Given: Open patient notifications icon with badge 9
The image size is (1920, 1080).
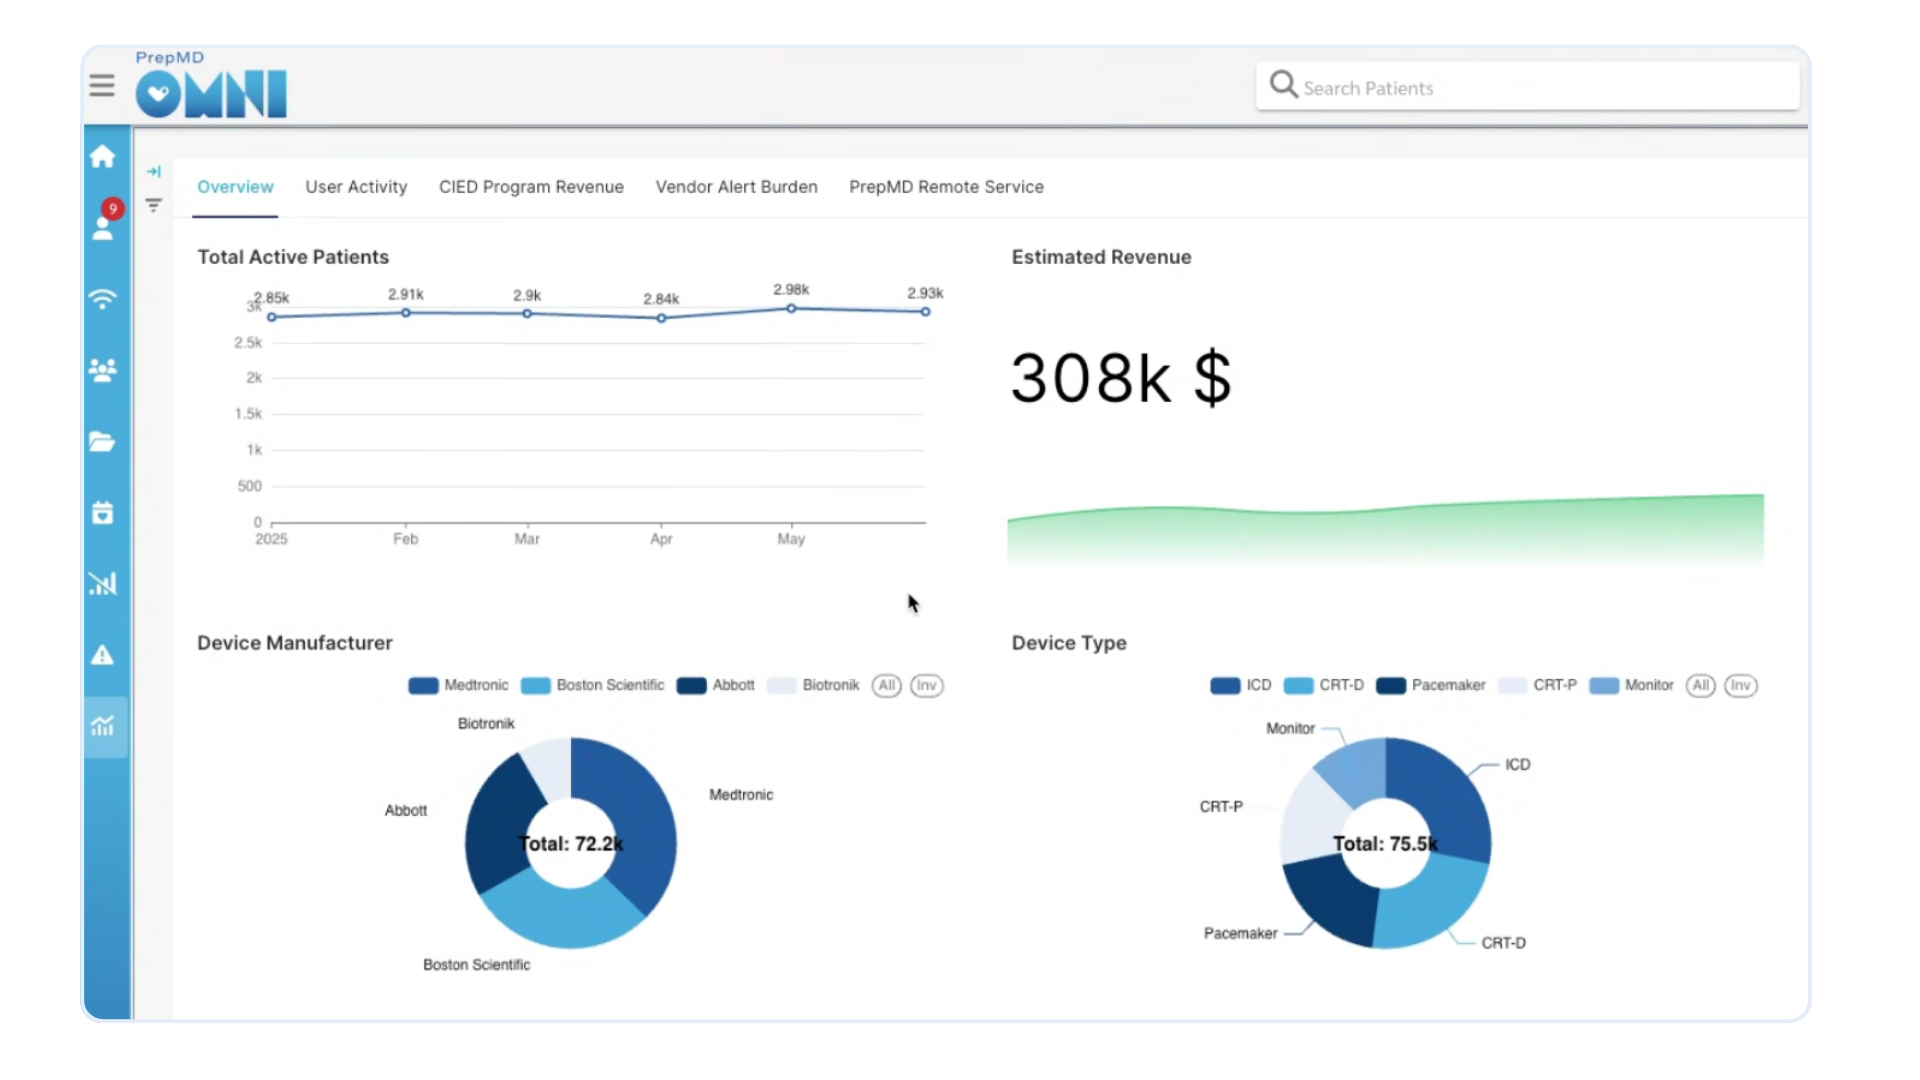Looking at the screenshot, I should [103, 225].
